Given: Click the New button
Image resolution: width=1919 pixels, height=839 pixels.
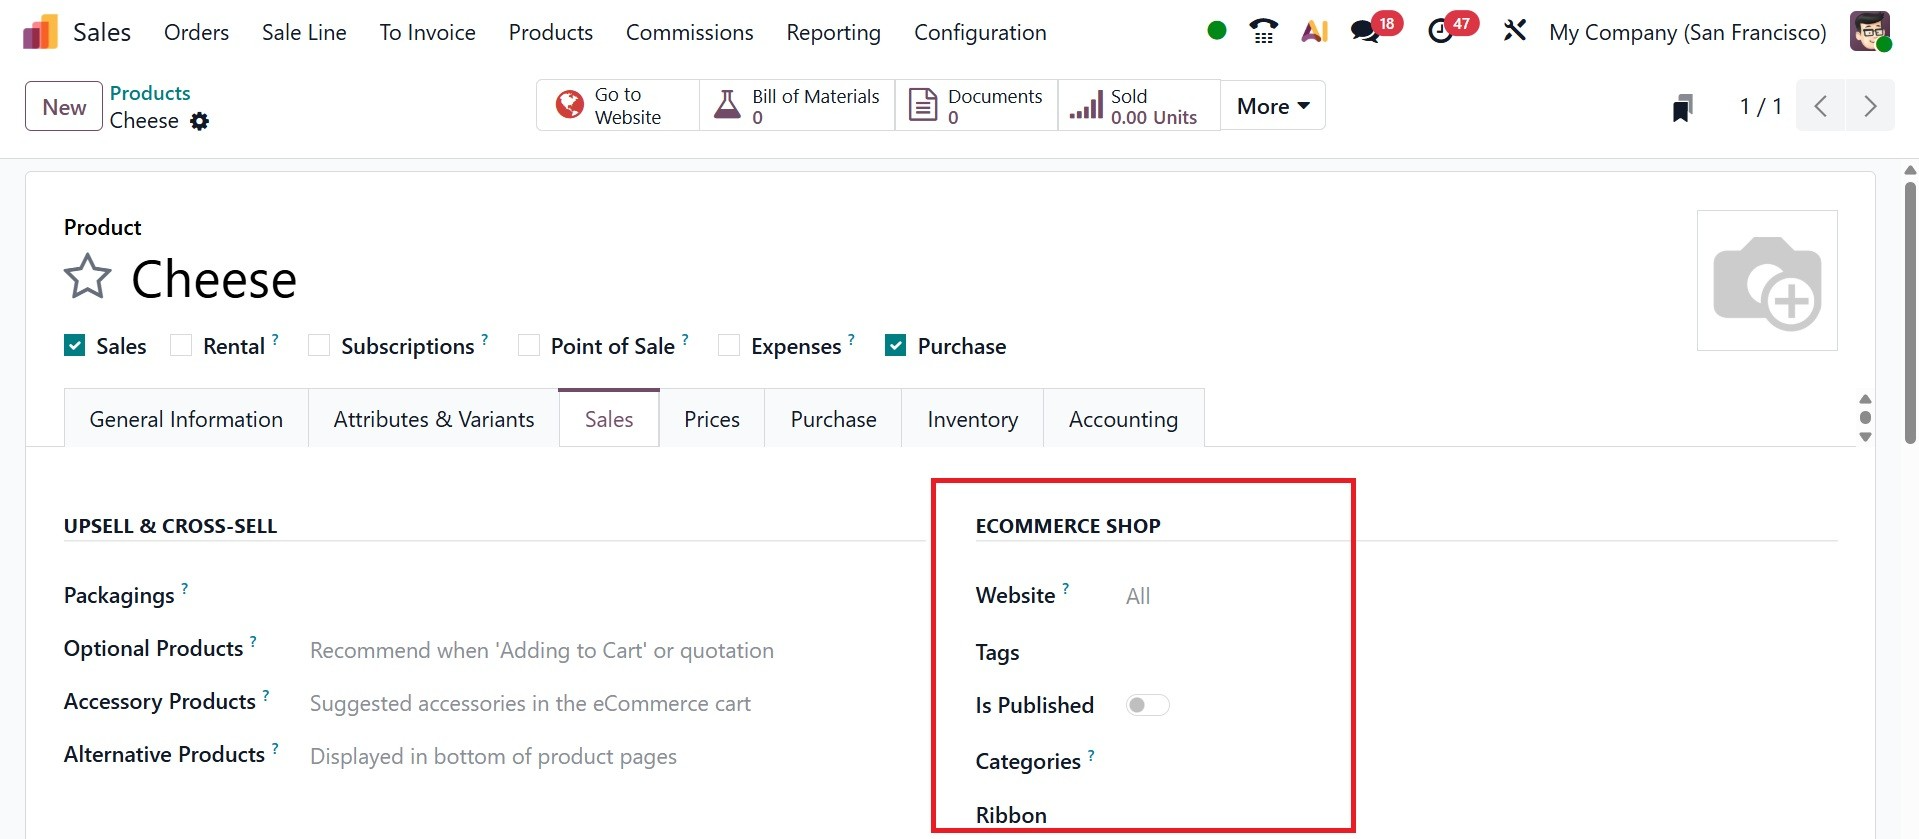Looking at the screenshot, I should point(64,107).
